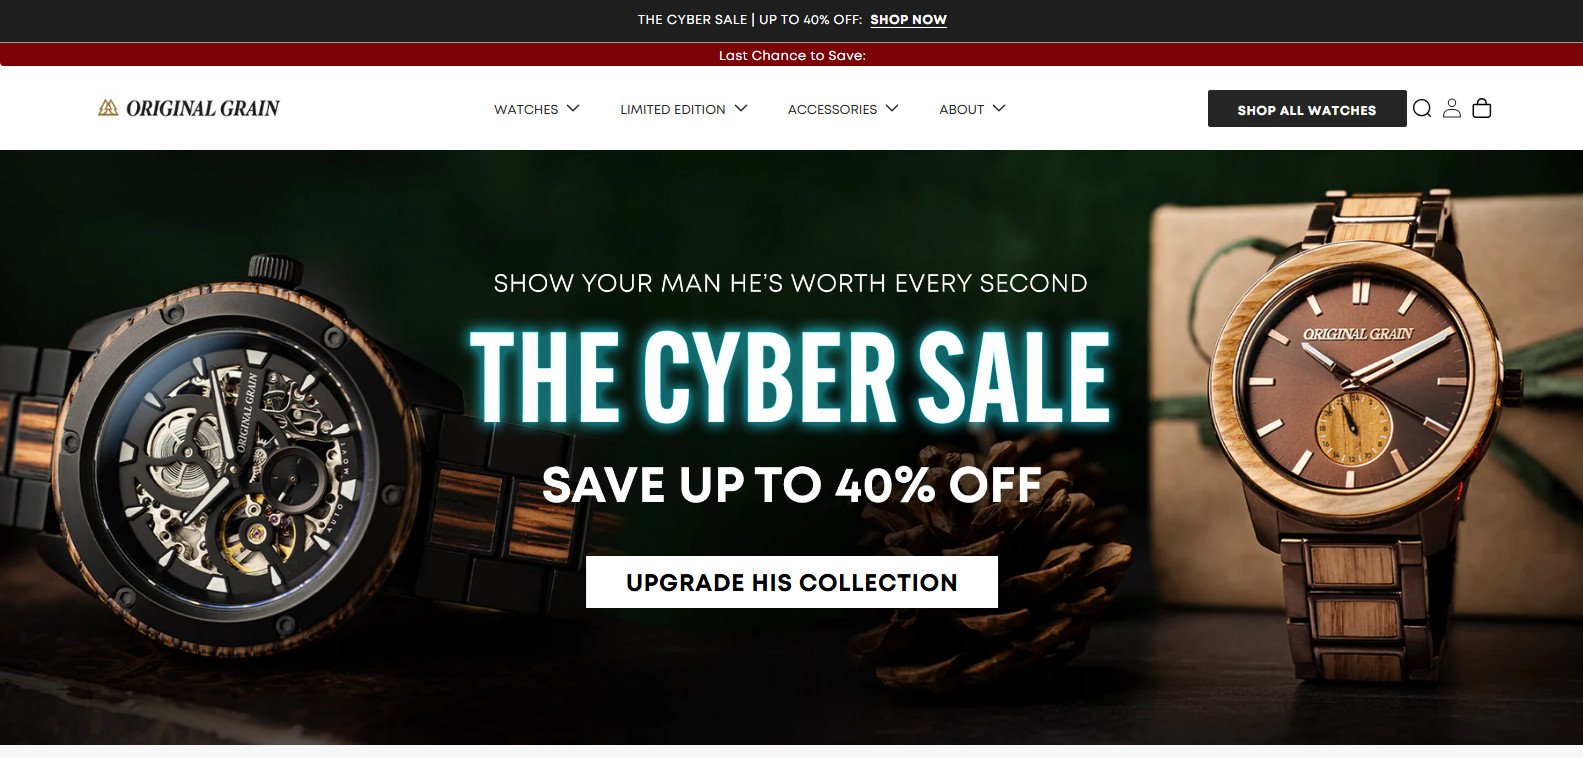The height and width of the screenshot is (758, 1583).
Task: Click the Original Grain wordmark logo
Action: [x=203, y=108]
